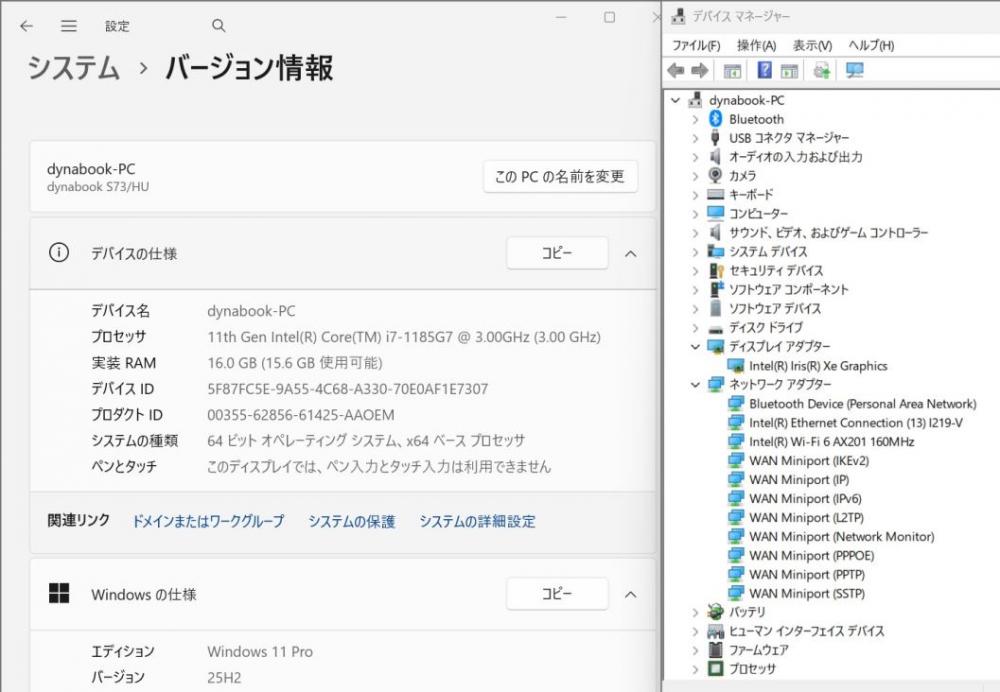Image resolution: width=1000 pixels, height=692 pixels.
Task: Click the システム デバイス folder icon
Action: tap(716, 251)
